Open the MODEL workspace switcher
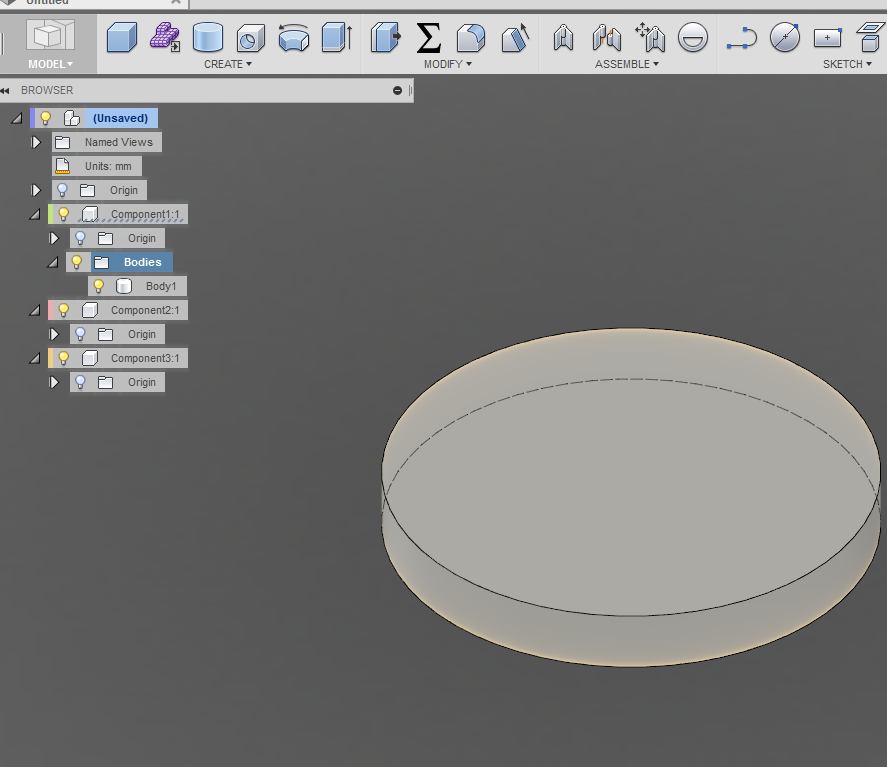This screenshot has height=767, width=887. click(x=48, y=63)
